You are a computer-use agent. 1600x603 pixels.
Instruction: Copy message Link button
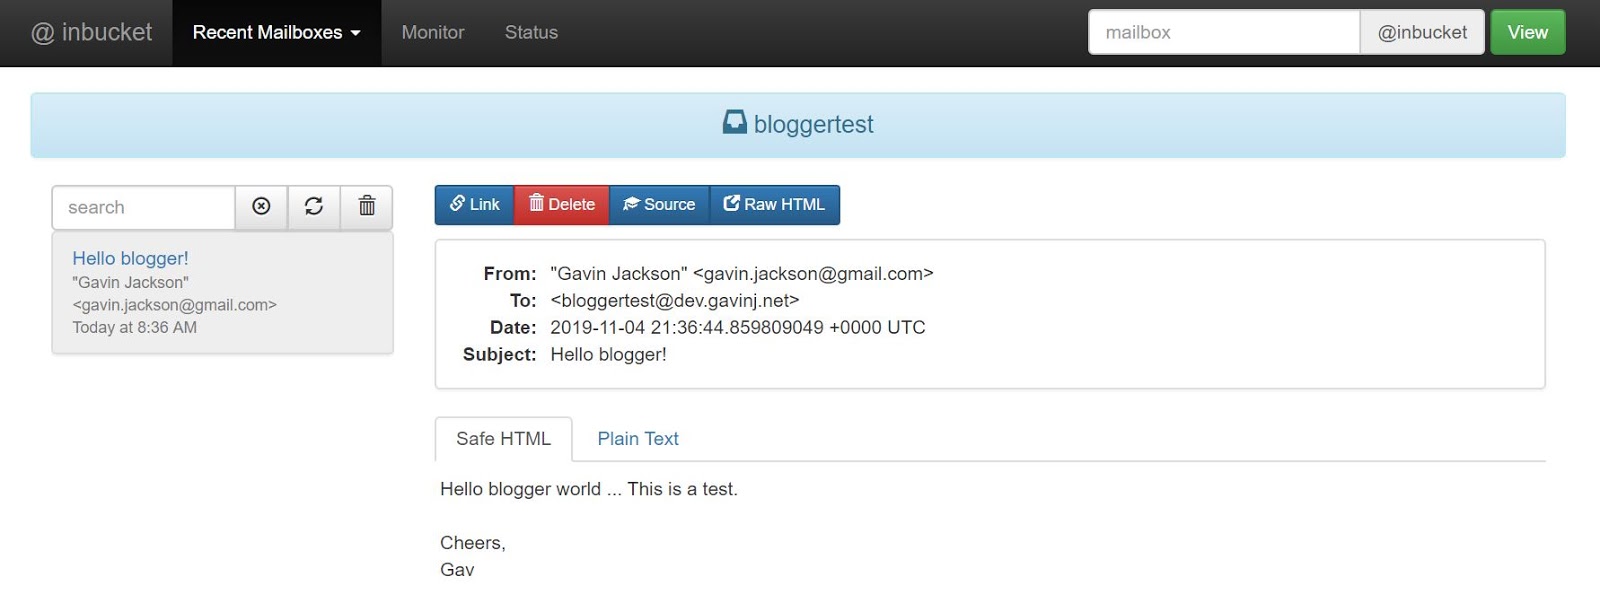474,204
